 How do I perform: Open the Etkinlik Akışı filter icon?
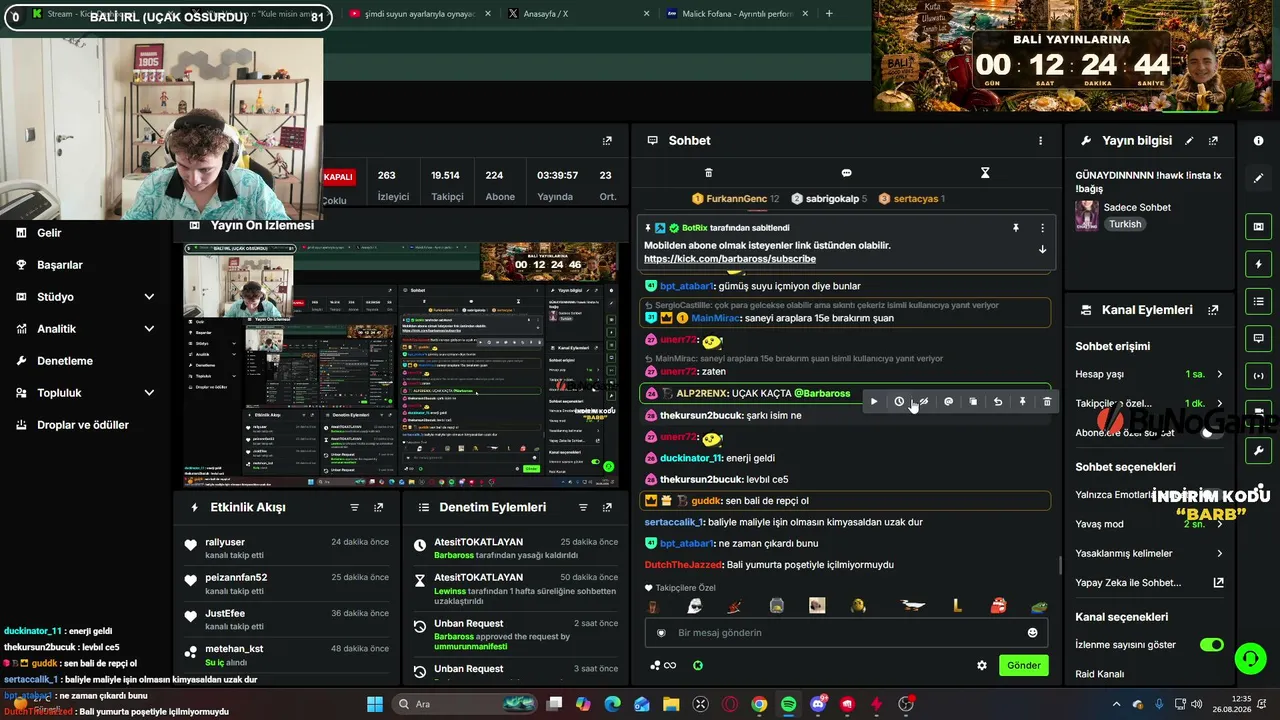pyautogui.click(x=354, y=508)
